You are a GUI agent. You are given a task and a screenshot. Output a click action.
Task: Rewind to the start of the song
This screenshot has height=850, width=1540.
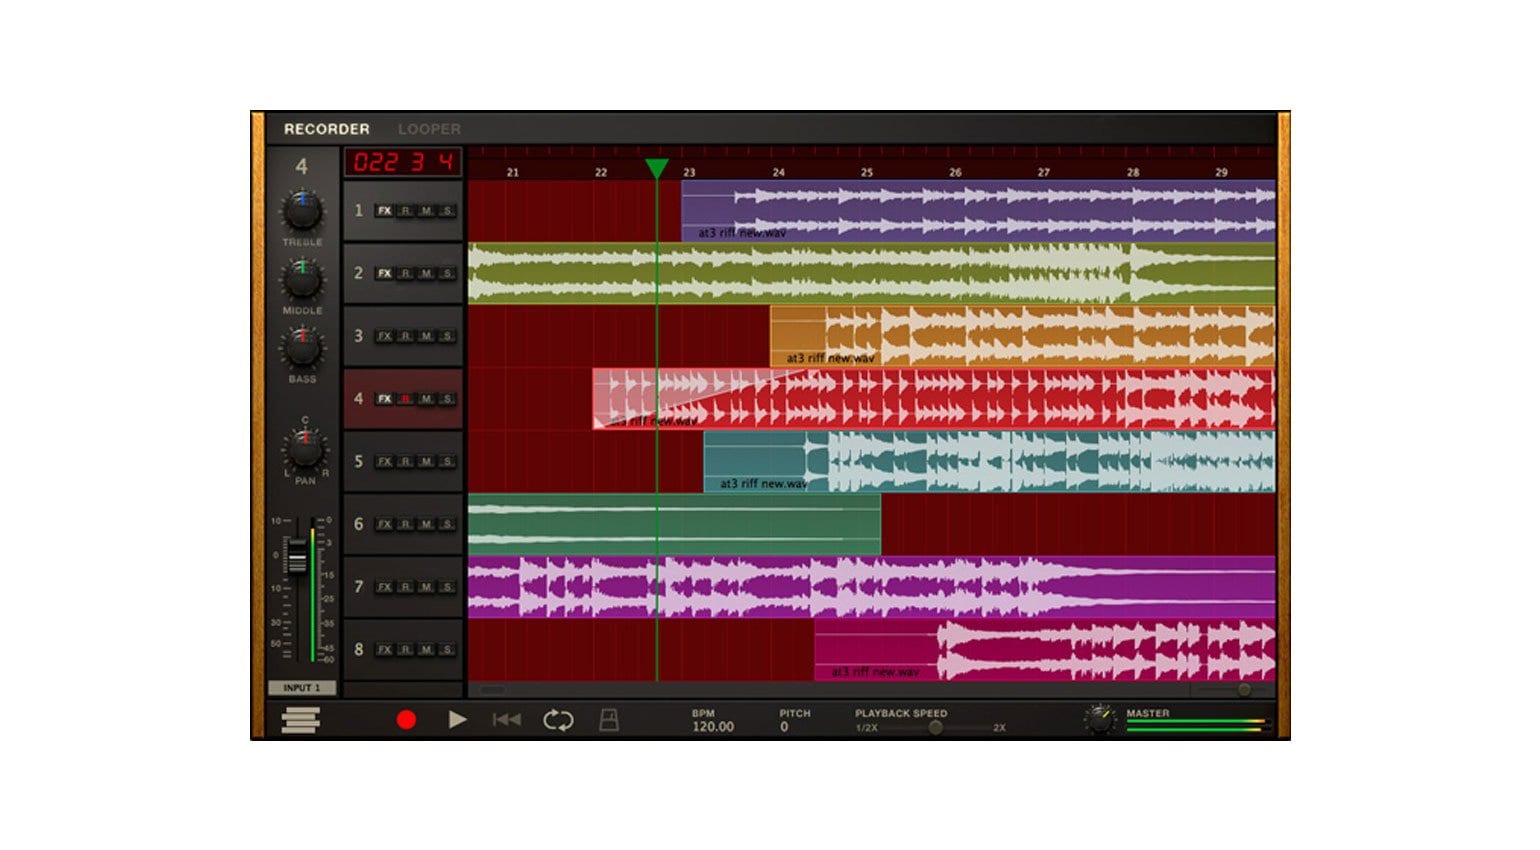pyautogui.click(x=507, y=720)
